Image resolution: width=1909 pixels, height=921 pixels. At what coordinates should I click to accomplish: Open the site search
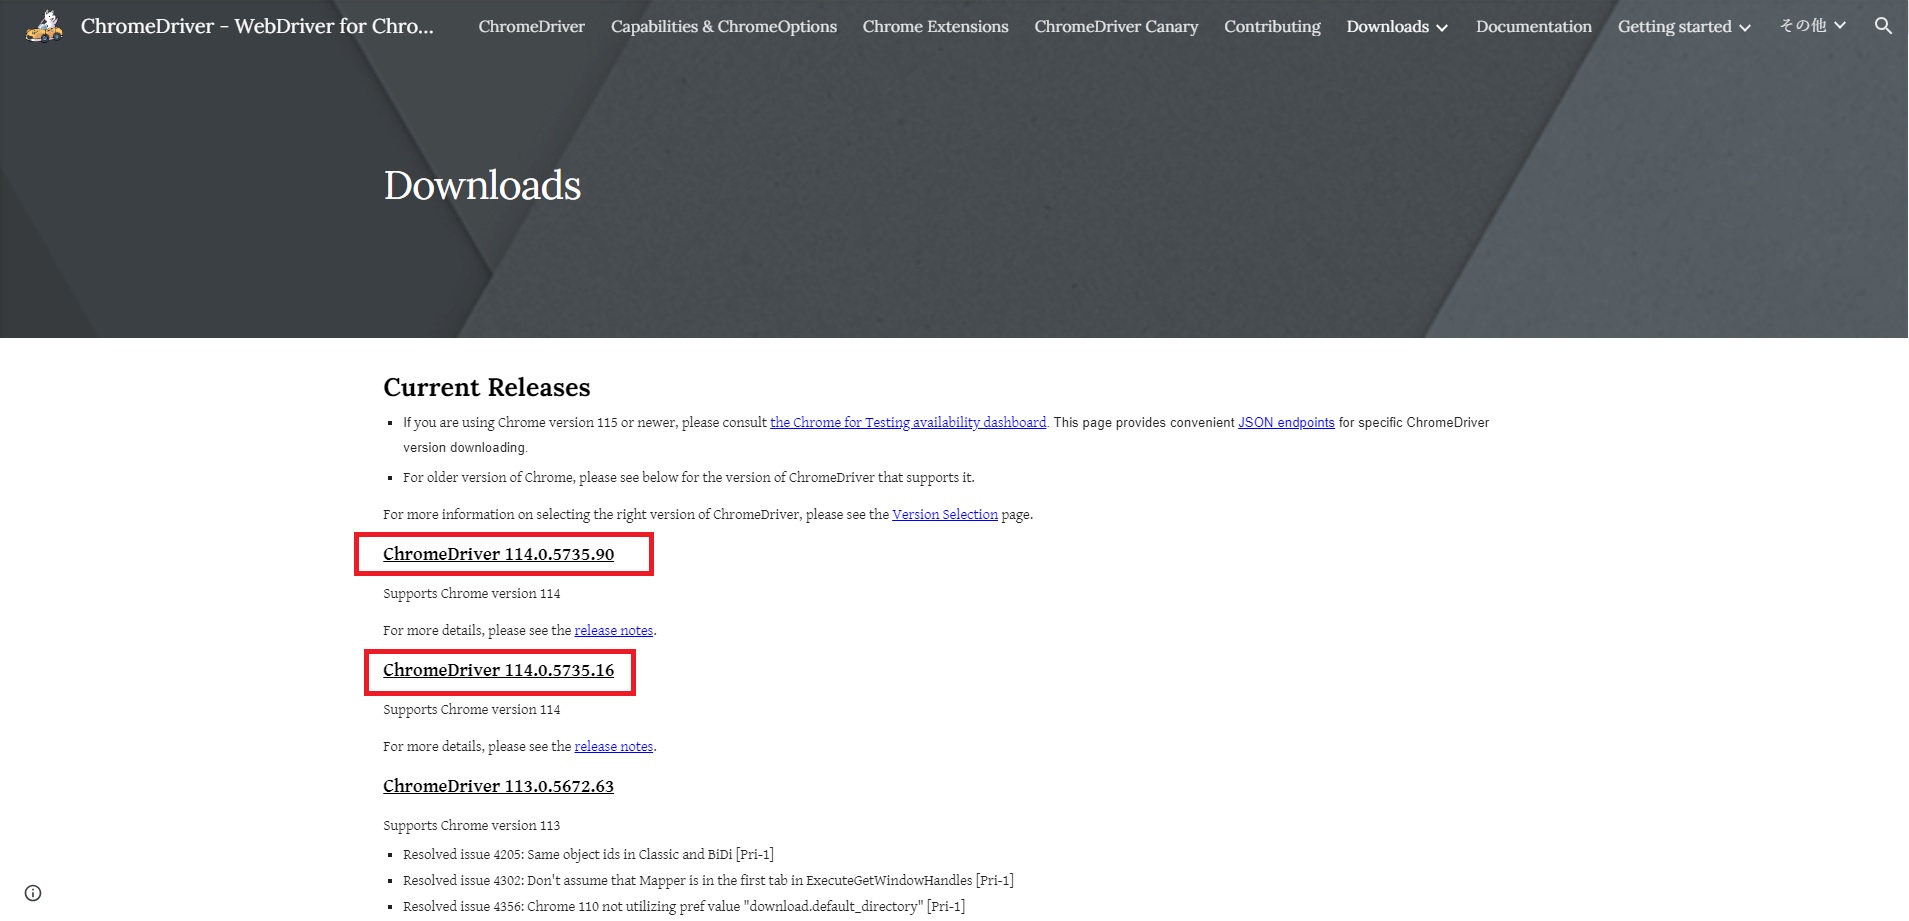coord(1884,25)
